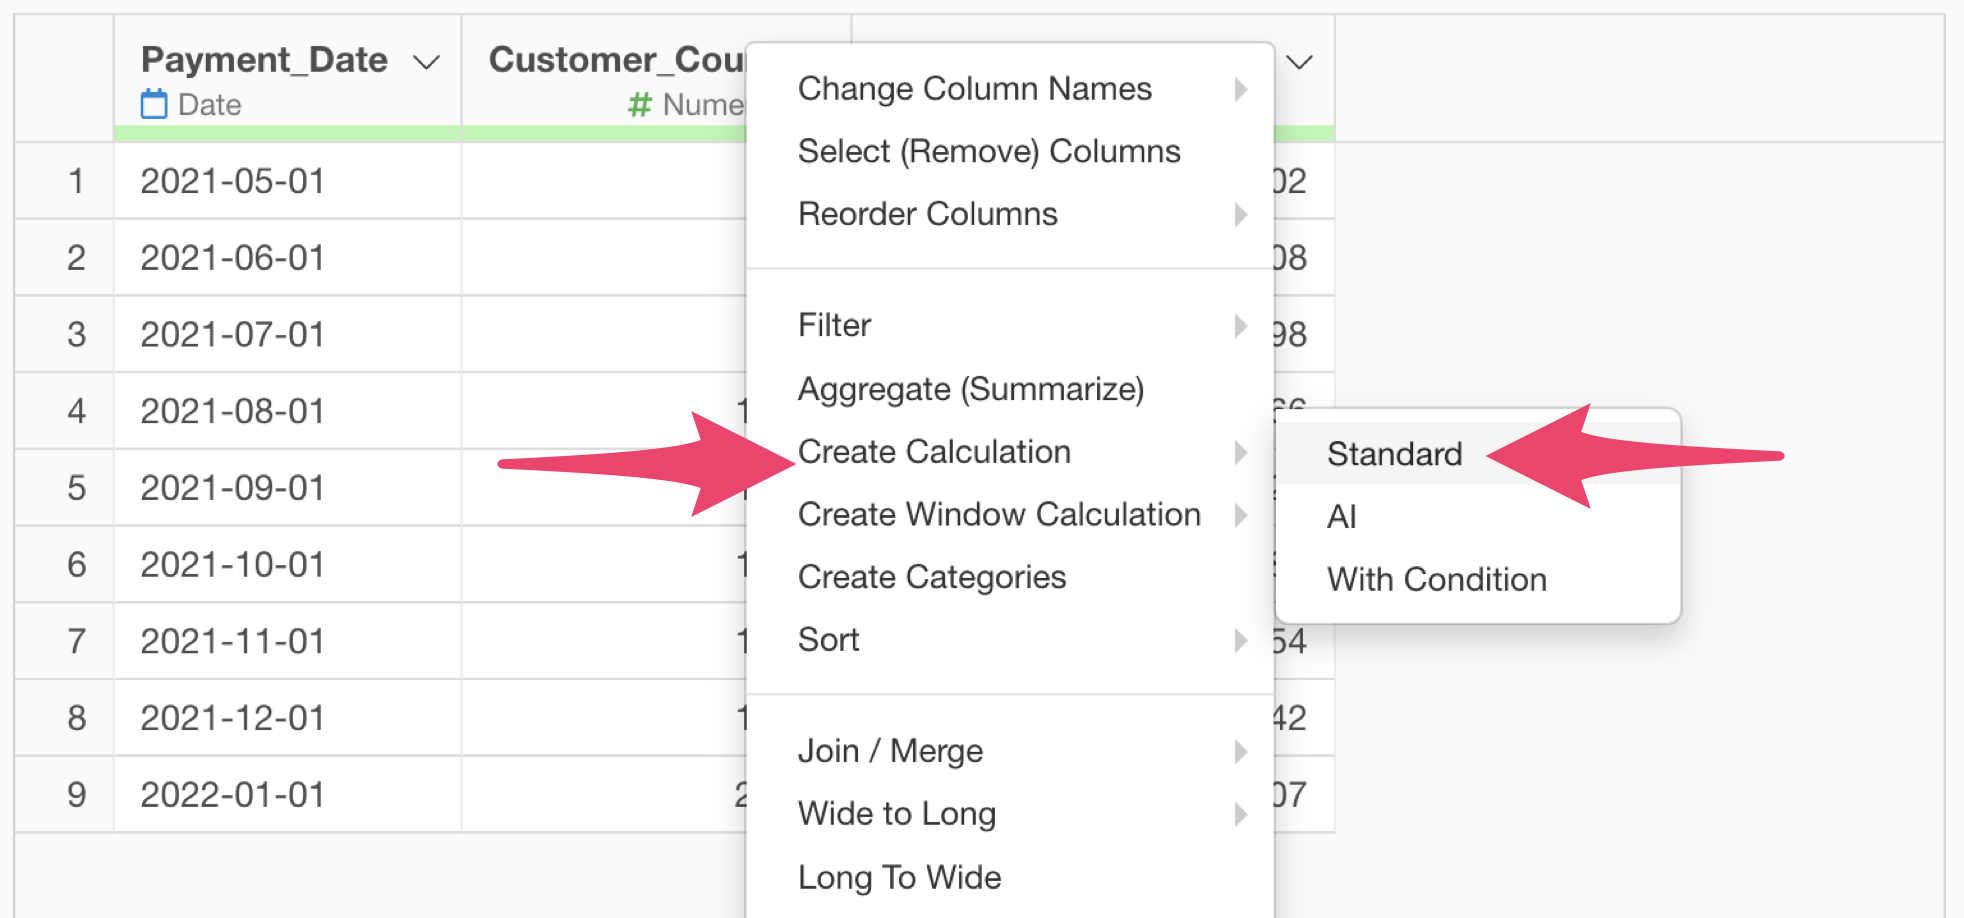The image size is (1964, 918).
Task: Expand the Reorder Columns submenu
Action: tap(1010, 214)
